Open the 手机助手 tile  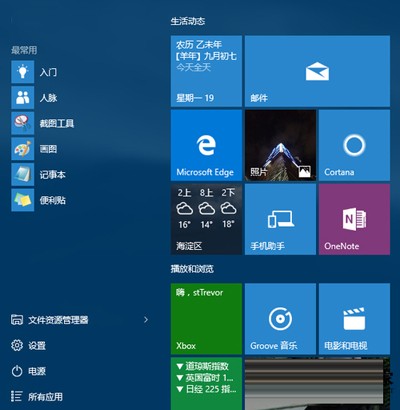click(x=280, y=219)
